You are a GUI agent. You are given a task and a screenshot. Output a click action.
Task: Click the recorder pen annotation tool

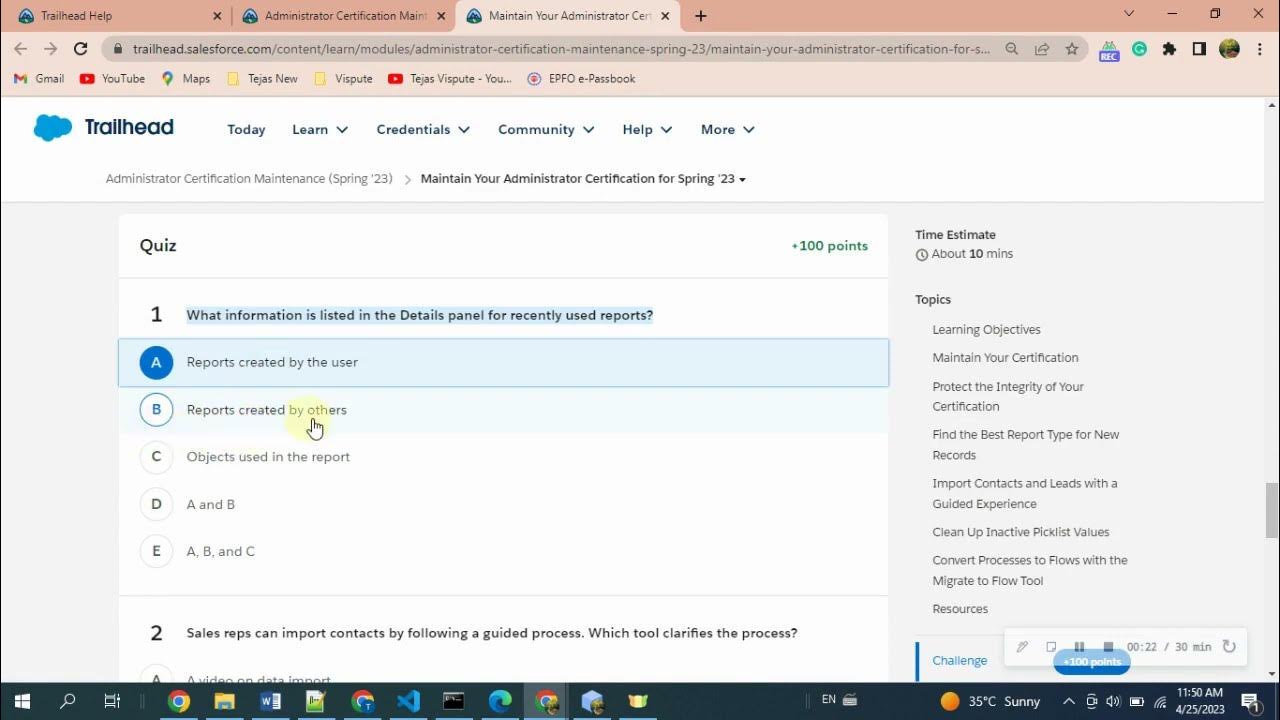[1022, 647]
